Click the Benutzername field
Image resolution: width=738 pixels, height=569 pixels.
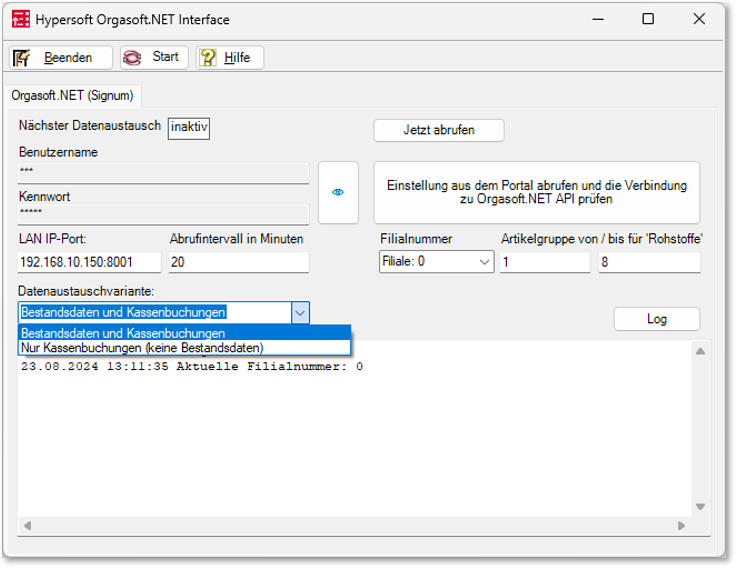click(163, 173)
